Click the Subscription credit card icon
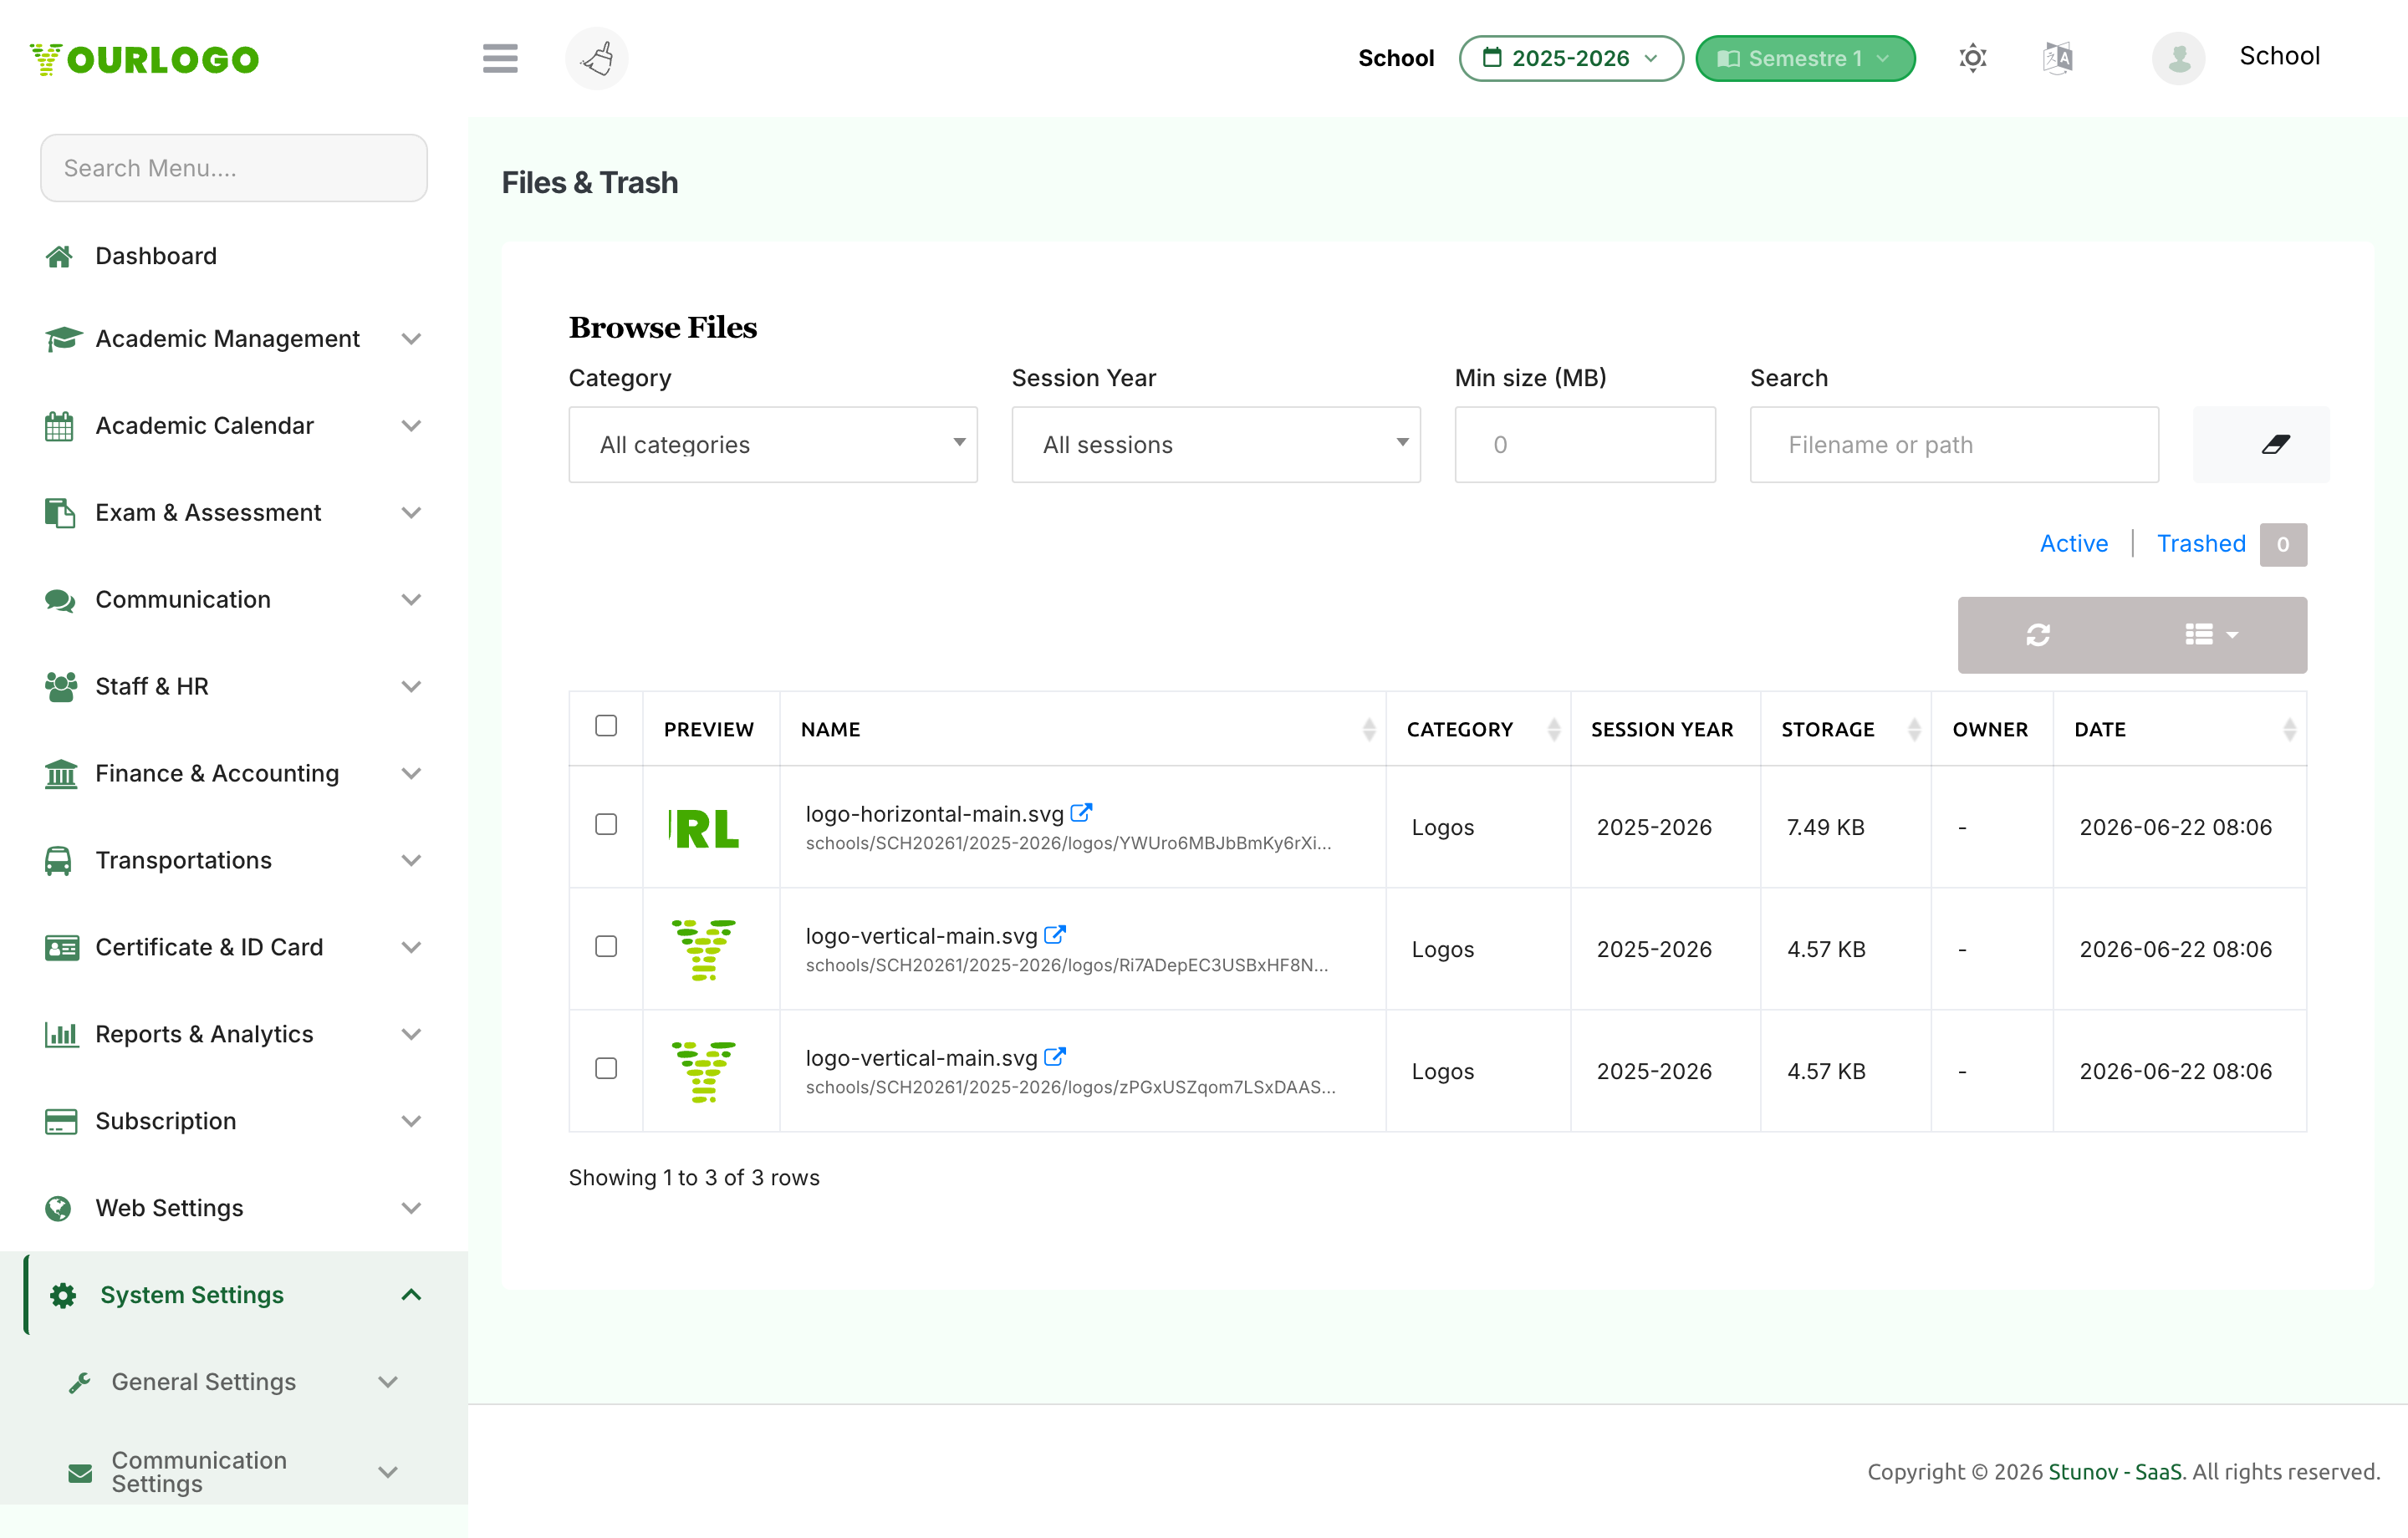Image resolution: width=2408 pixels, height=1538 pixels. pyautogui.click(x=61, y=1122)
